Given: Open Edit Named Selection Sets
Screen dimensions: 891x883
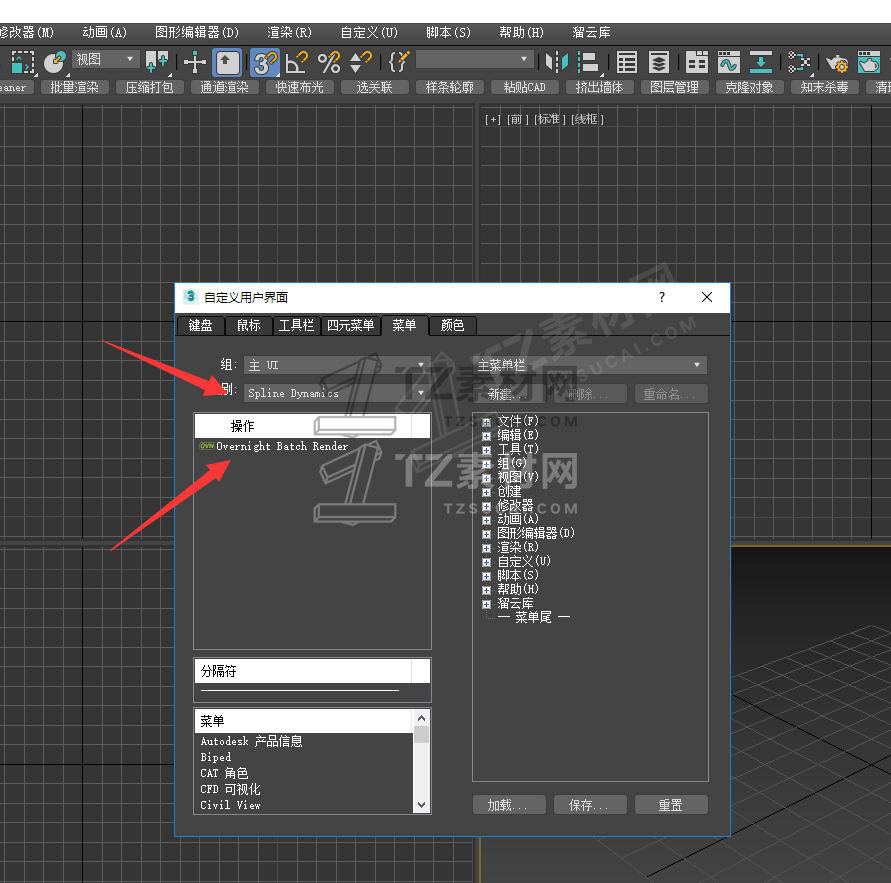Looking at the screenshot, I should [398, 62].
